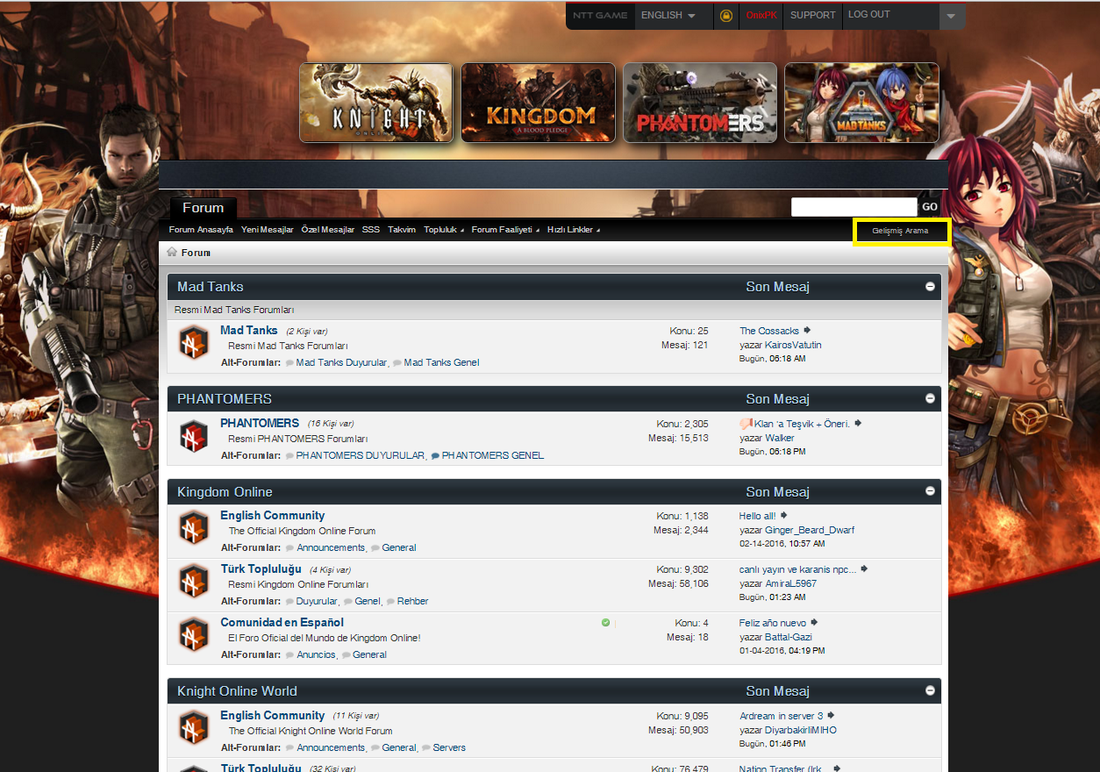Viewport: 1100px width, 772px height.
Task: Go to last post arrow for Feliz año nuevo
Action: [x=814, y=622]
